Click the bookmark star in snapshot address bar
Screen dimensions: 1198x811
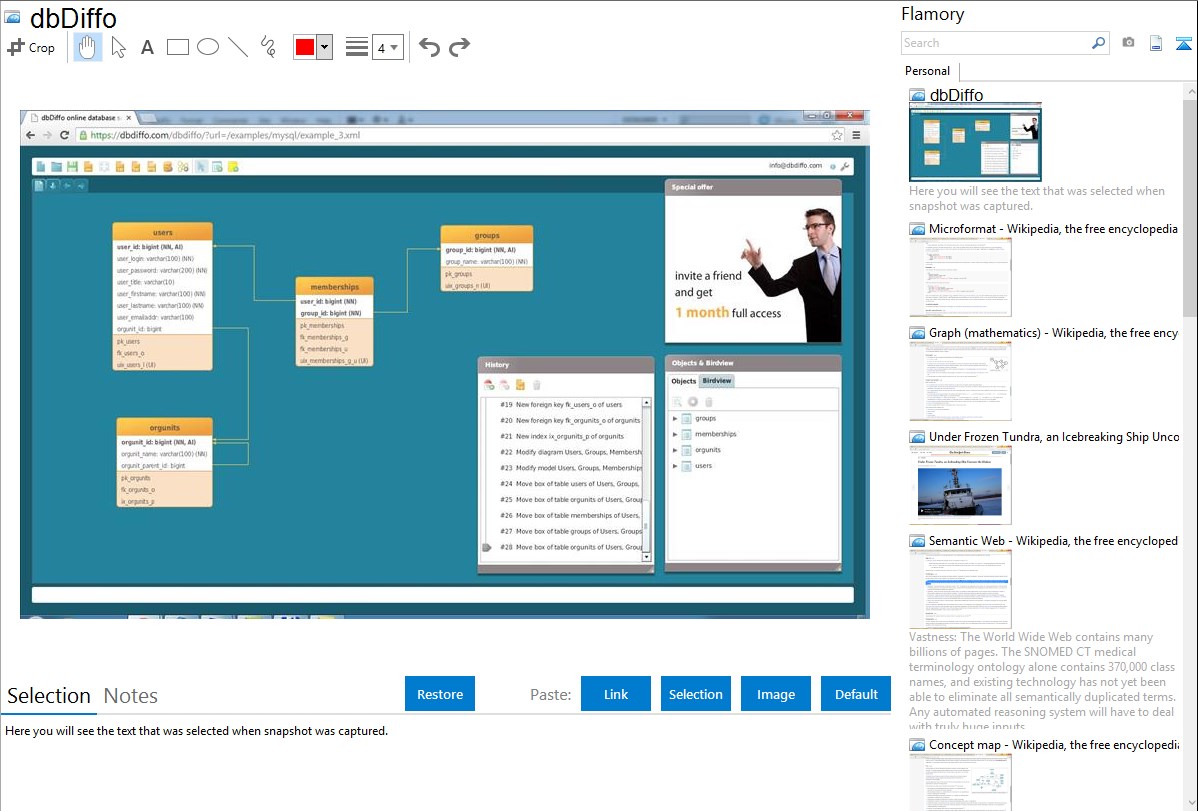(x=837, y=135)
